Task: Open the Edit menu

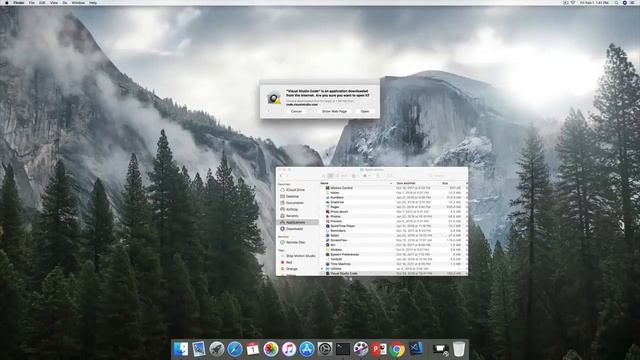Action: pos(42,2)
